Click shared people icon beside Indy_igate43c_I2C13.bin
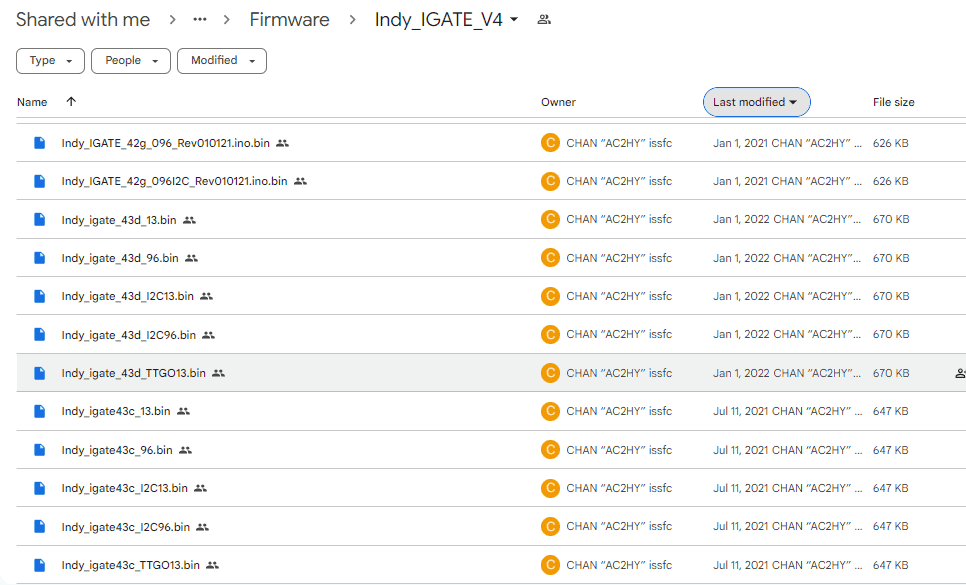966x585 pixels. (x=201, y=488)
